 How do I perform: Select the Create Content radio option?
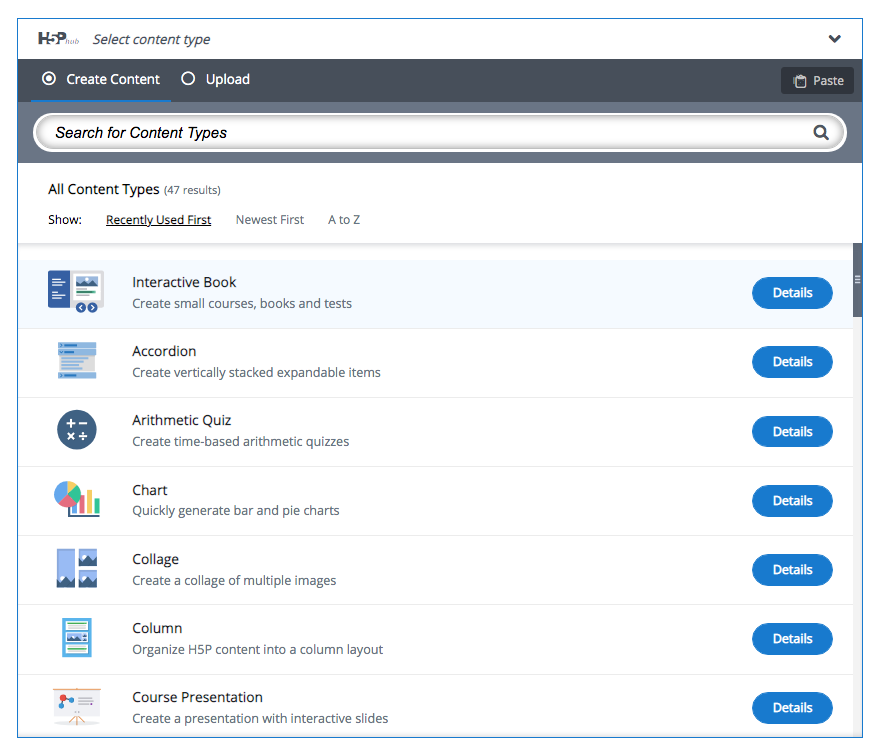(x=101, y=79)
